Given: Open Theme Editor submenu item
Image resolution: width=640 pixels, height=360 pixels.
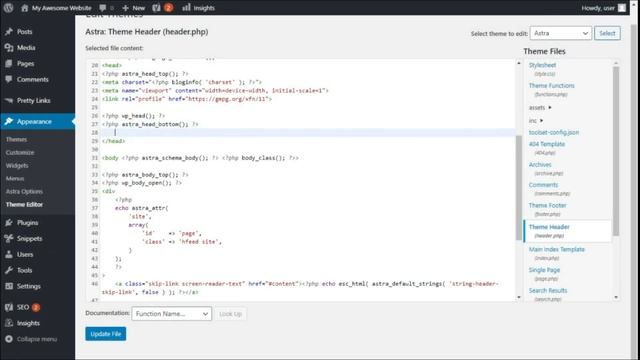Looking at the screenshot, I should pos(24,204).
